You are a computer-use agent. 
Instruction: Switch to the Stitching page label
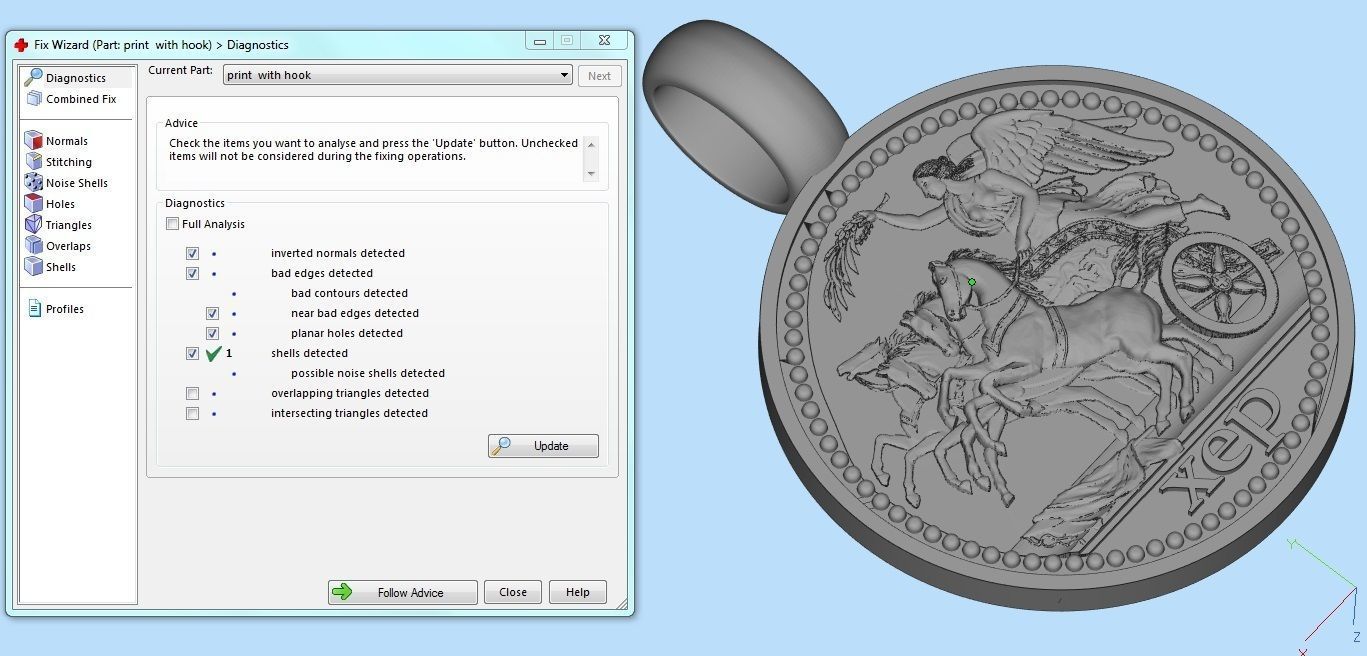[x=69, y=162]
